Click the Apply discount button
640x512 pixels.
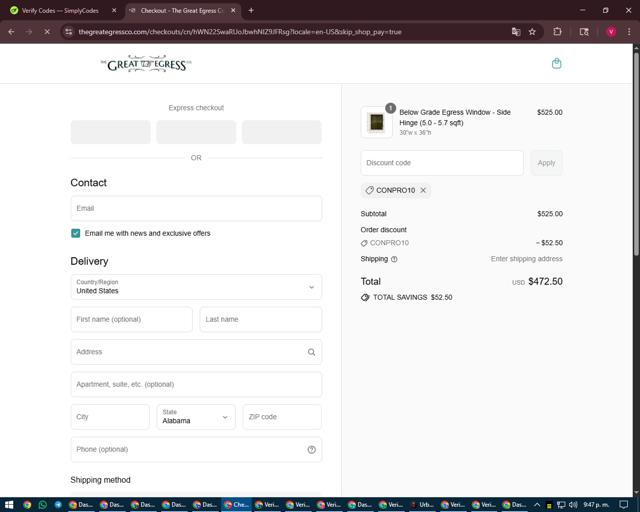click(546, 163)
